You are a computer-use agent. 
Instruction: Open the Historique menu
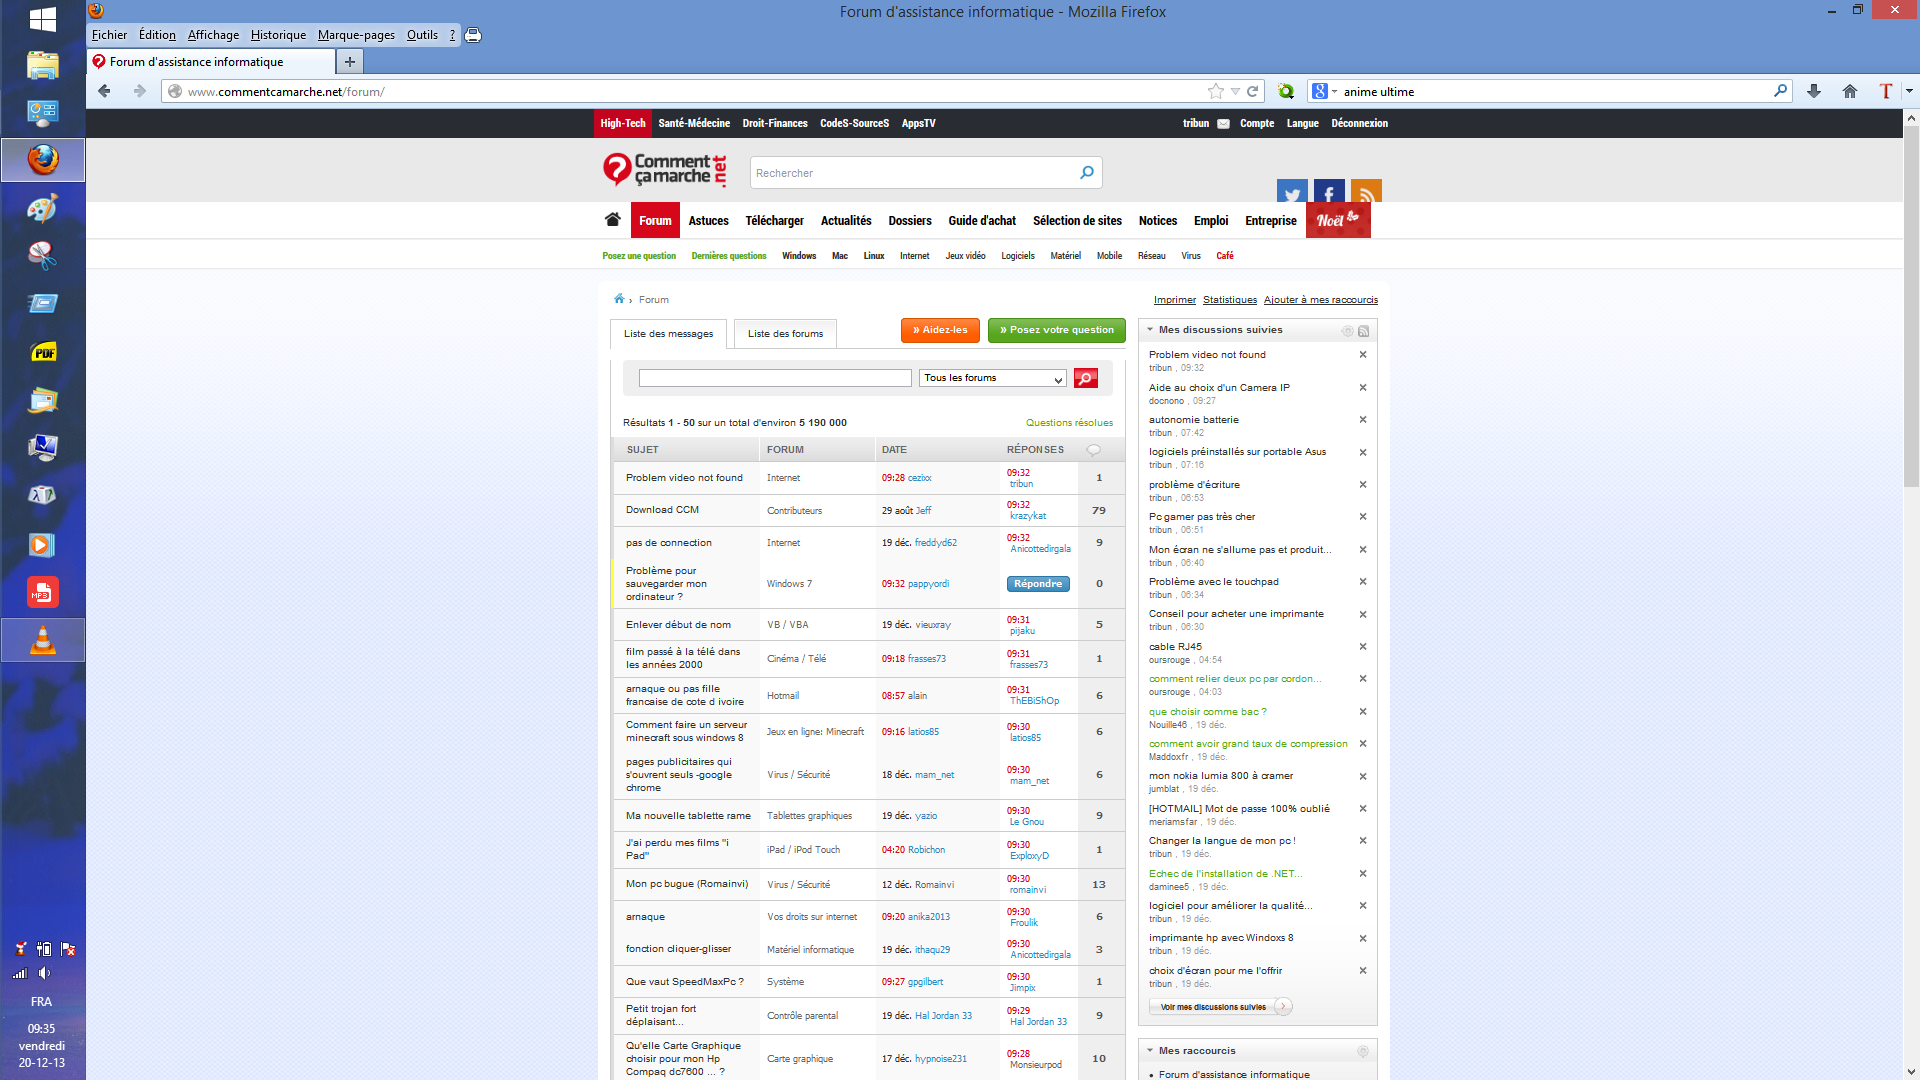pyautogui.click(x=278, y=35)
